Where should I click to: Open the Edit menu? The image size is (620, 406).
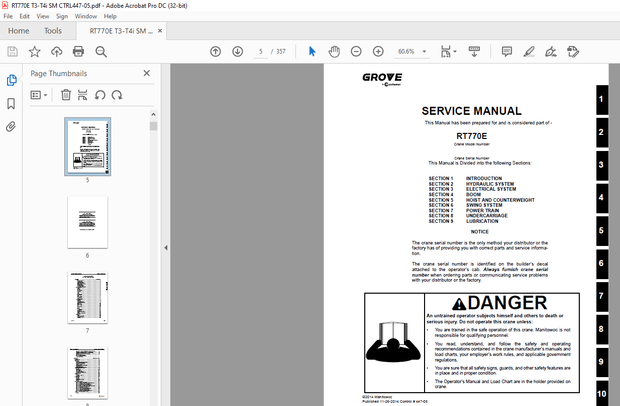pyautogui.click(x=25, y=16)
